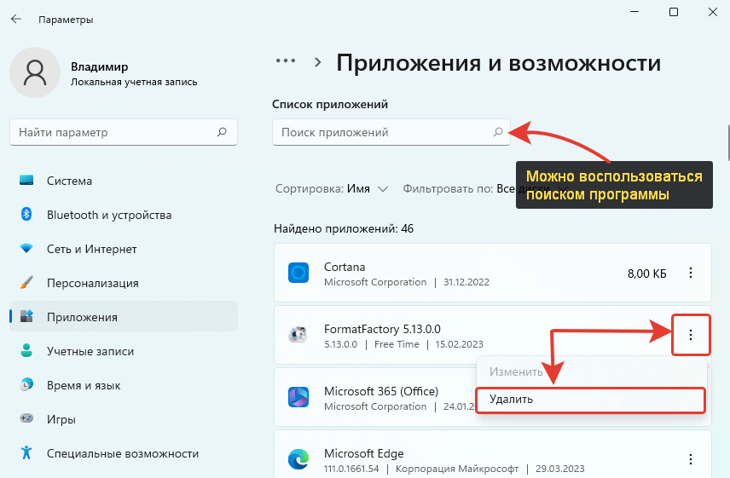The height and width of the screenshot is (478, 730).
Task: Click the FormatFactory app icon
Action: 298,335
